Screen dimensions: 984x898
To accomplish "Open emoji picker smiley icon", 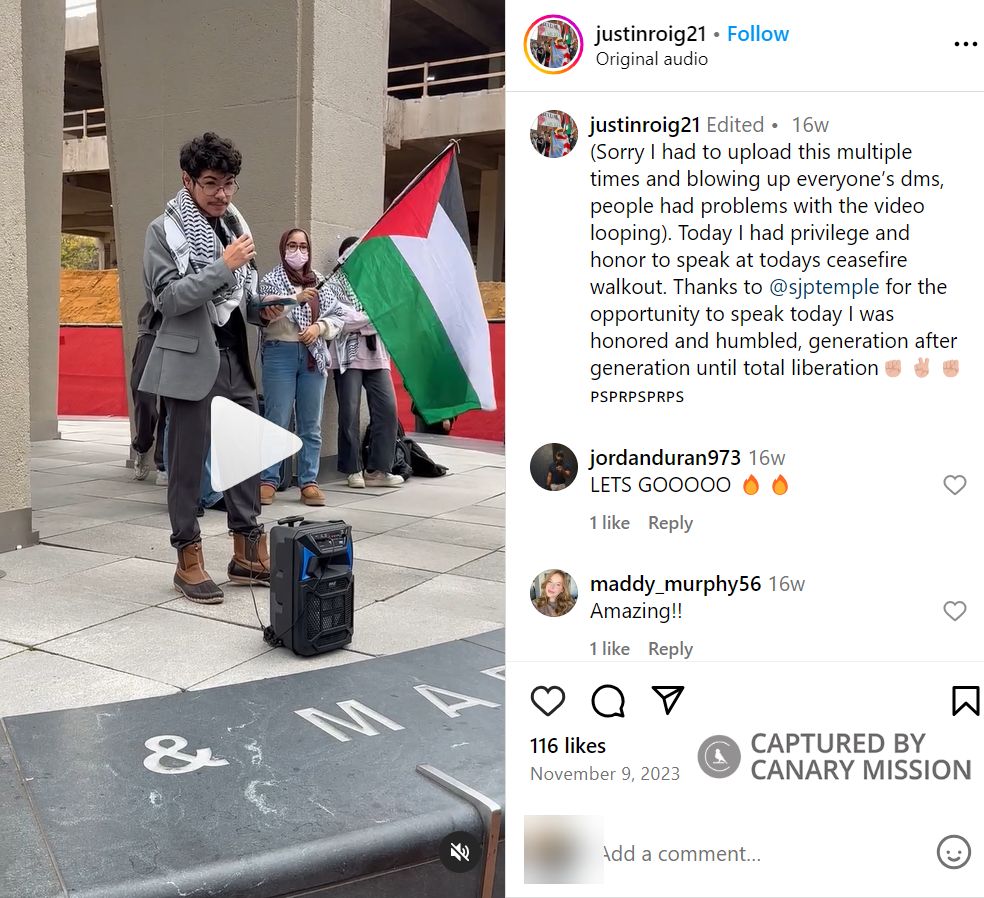I will 954,852.
